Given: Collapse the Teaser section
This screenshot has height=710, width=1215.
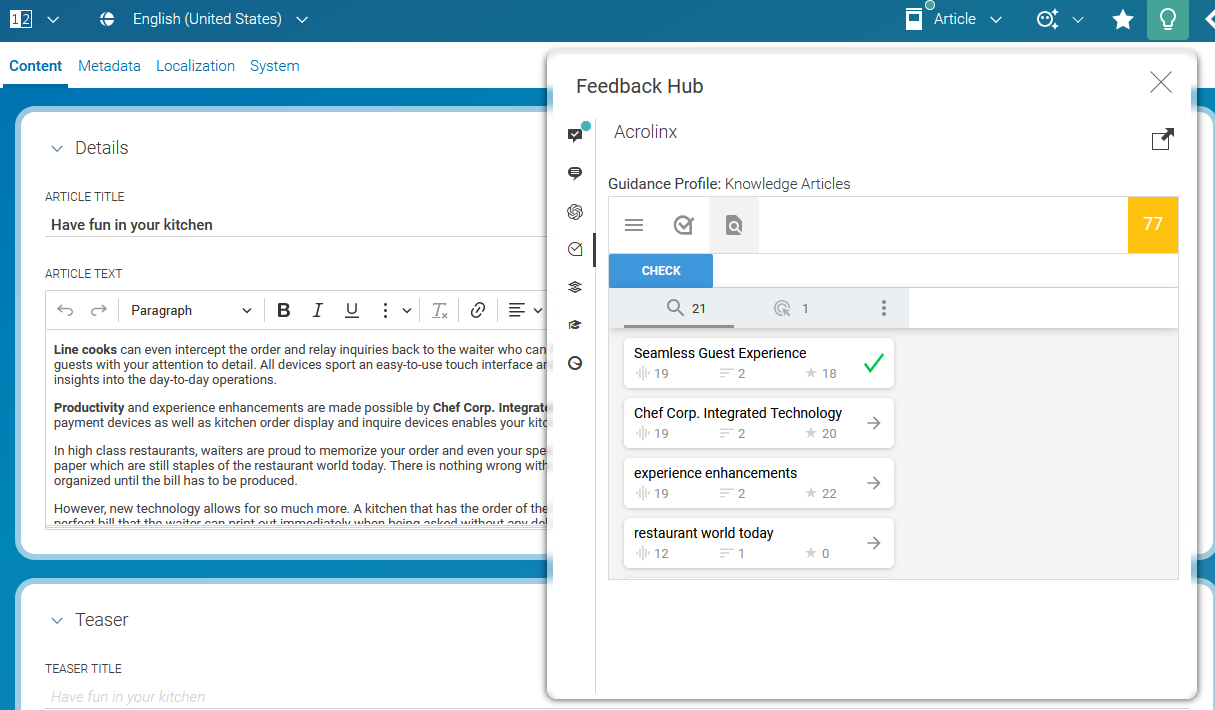Looking at the screenshot, I should 57,620.
